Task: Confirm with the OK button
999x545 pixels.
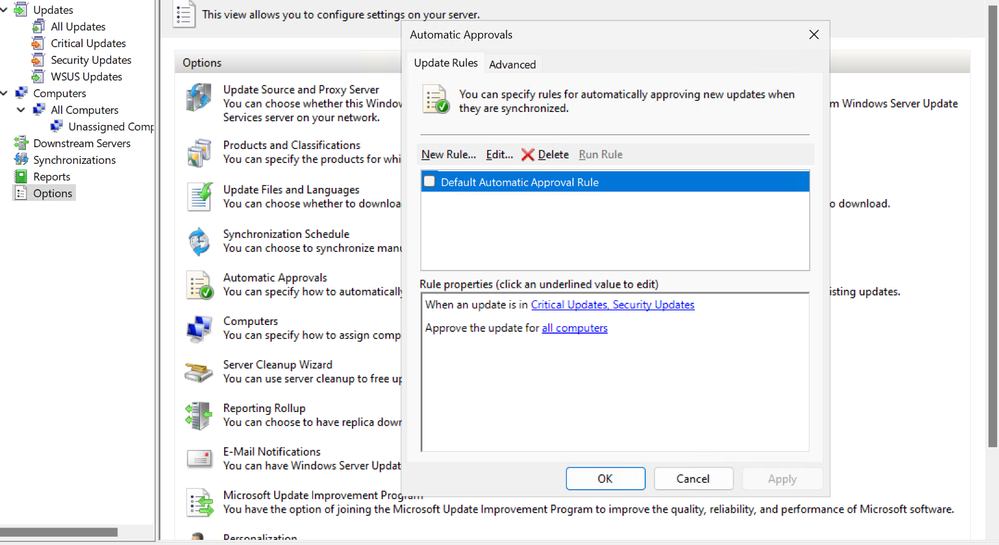Action: point(605,479)
